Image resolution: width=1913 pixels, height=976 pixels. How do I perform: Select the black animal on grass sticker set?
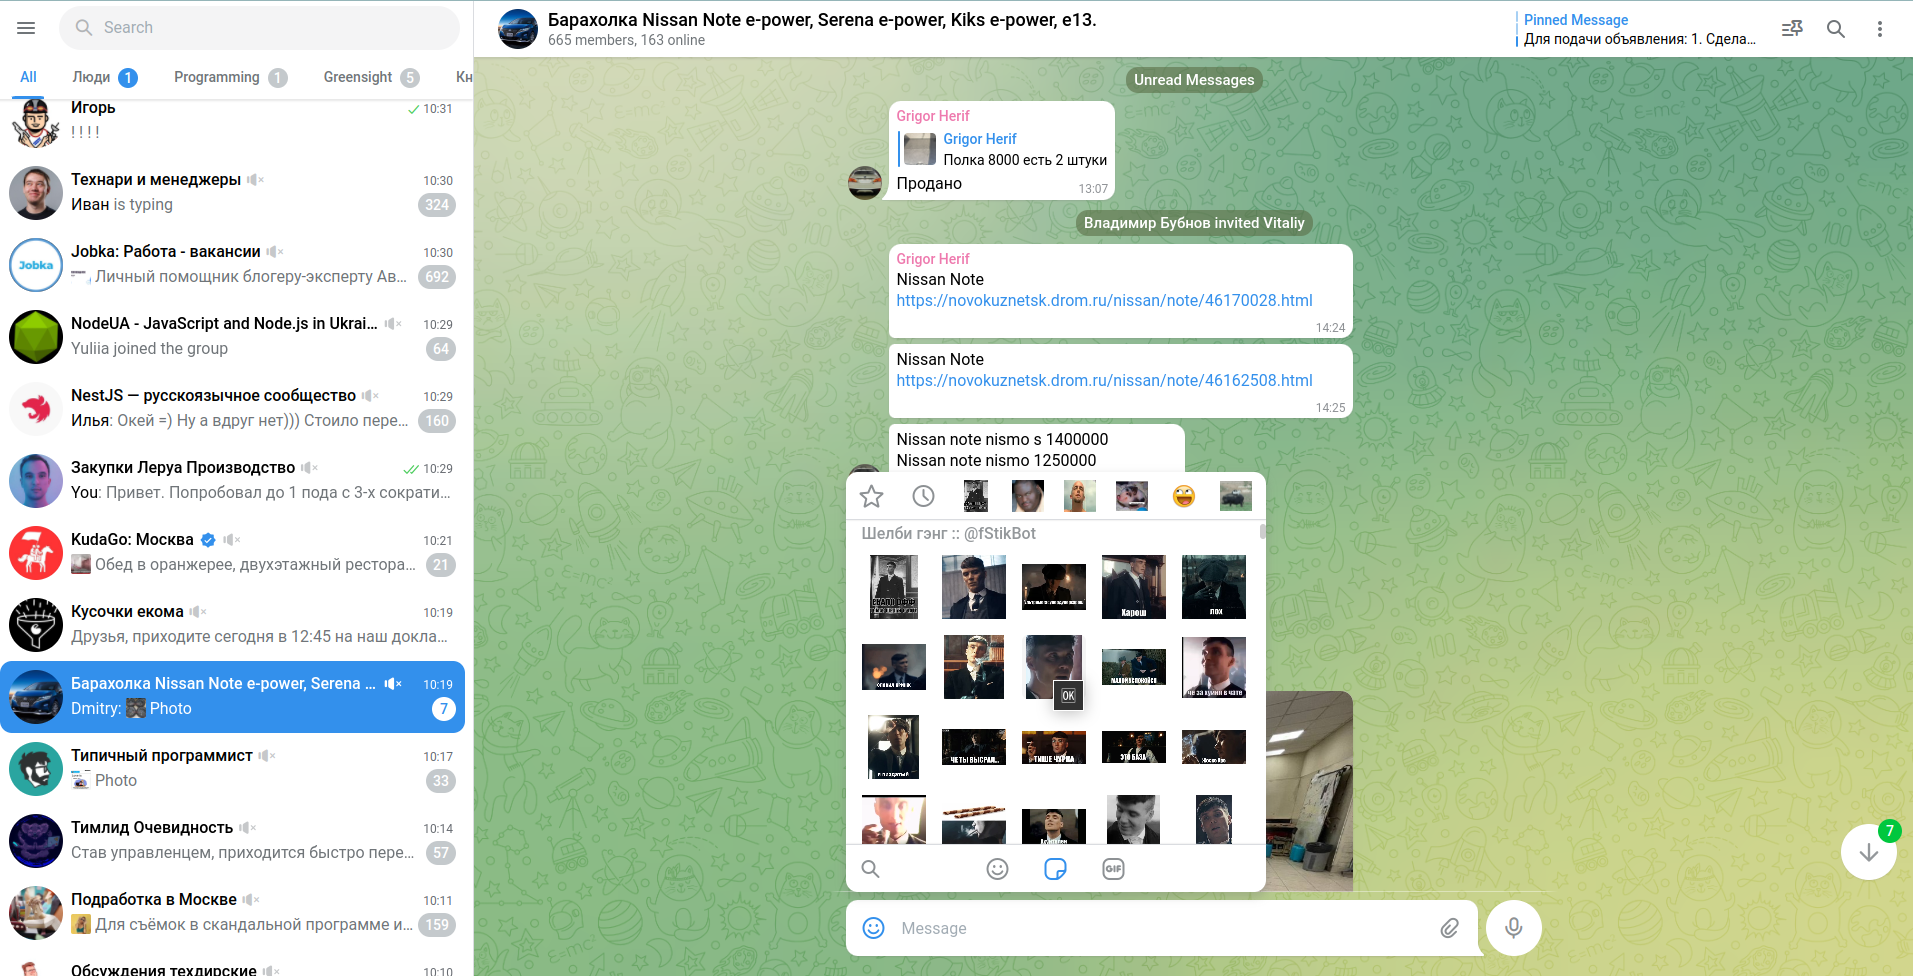click(x=1236, y=496)
